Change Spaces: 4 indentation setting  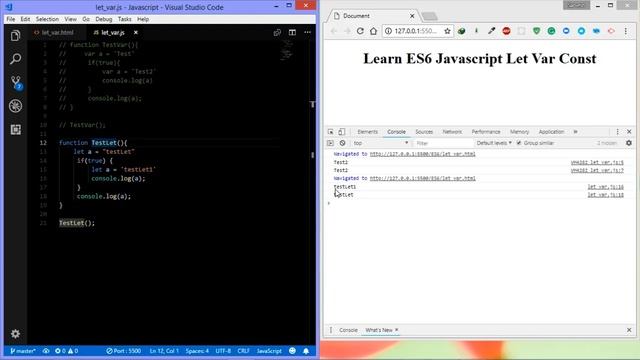[197, 351]
